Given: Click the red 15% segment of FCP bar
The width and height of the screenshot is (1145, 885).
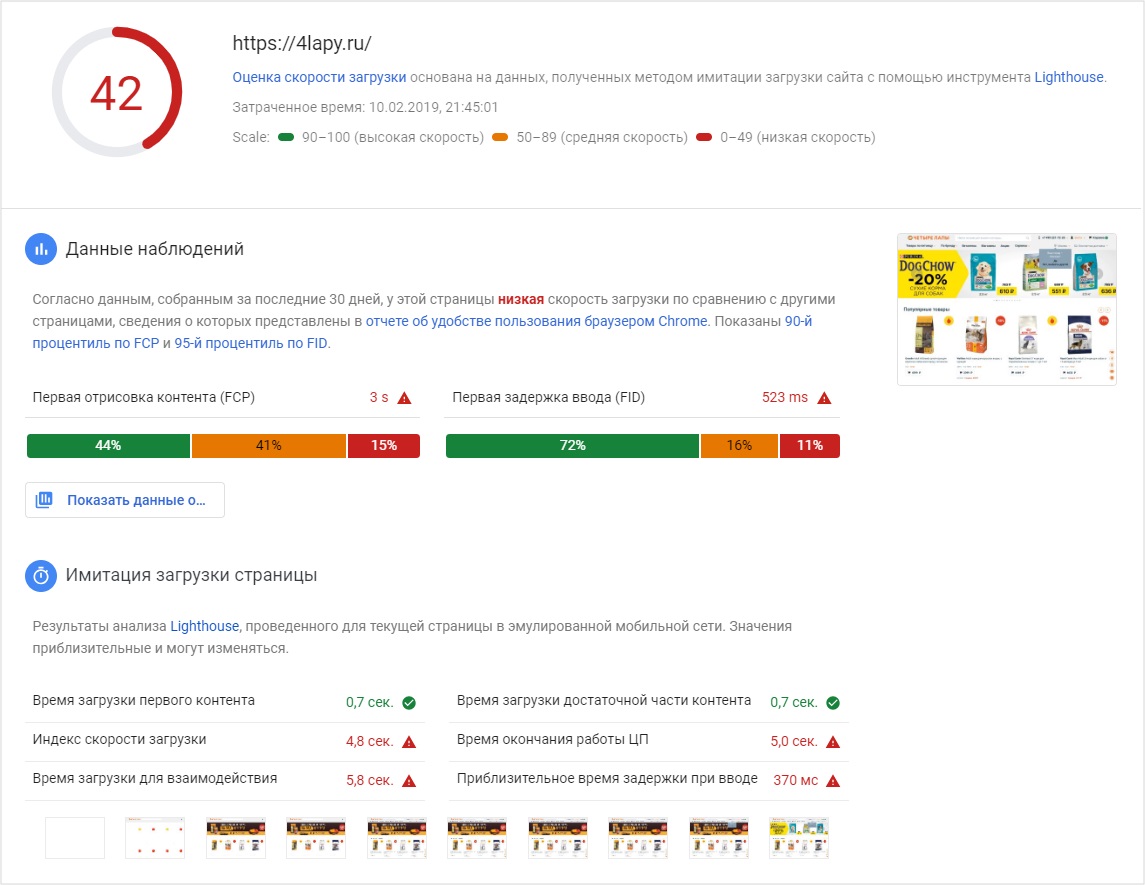Looking at the screenshot, I should pos(384,446).
